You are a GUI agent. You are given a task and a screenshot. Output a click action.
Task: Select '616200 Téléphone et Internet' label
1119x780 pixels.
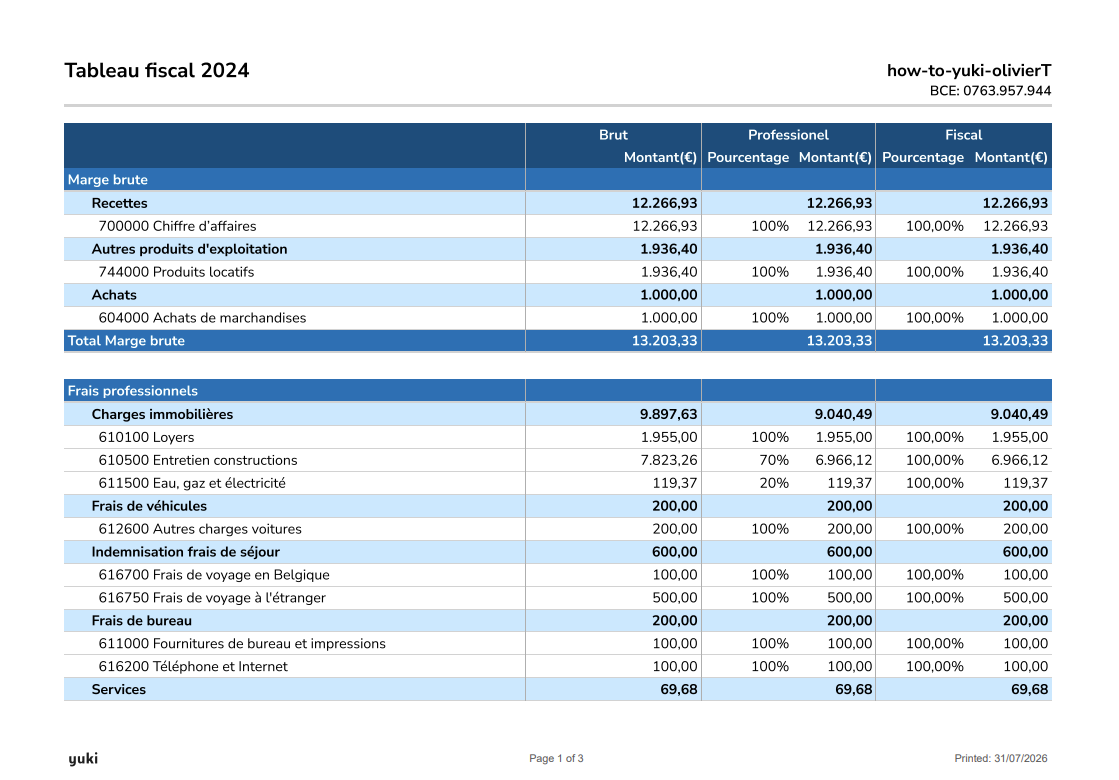point(193,667)
